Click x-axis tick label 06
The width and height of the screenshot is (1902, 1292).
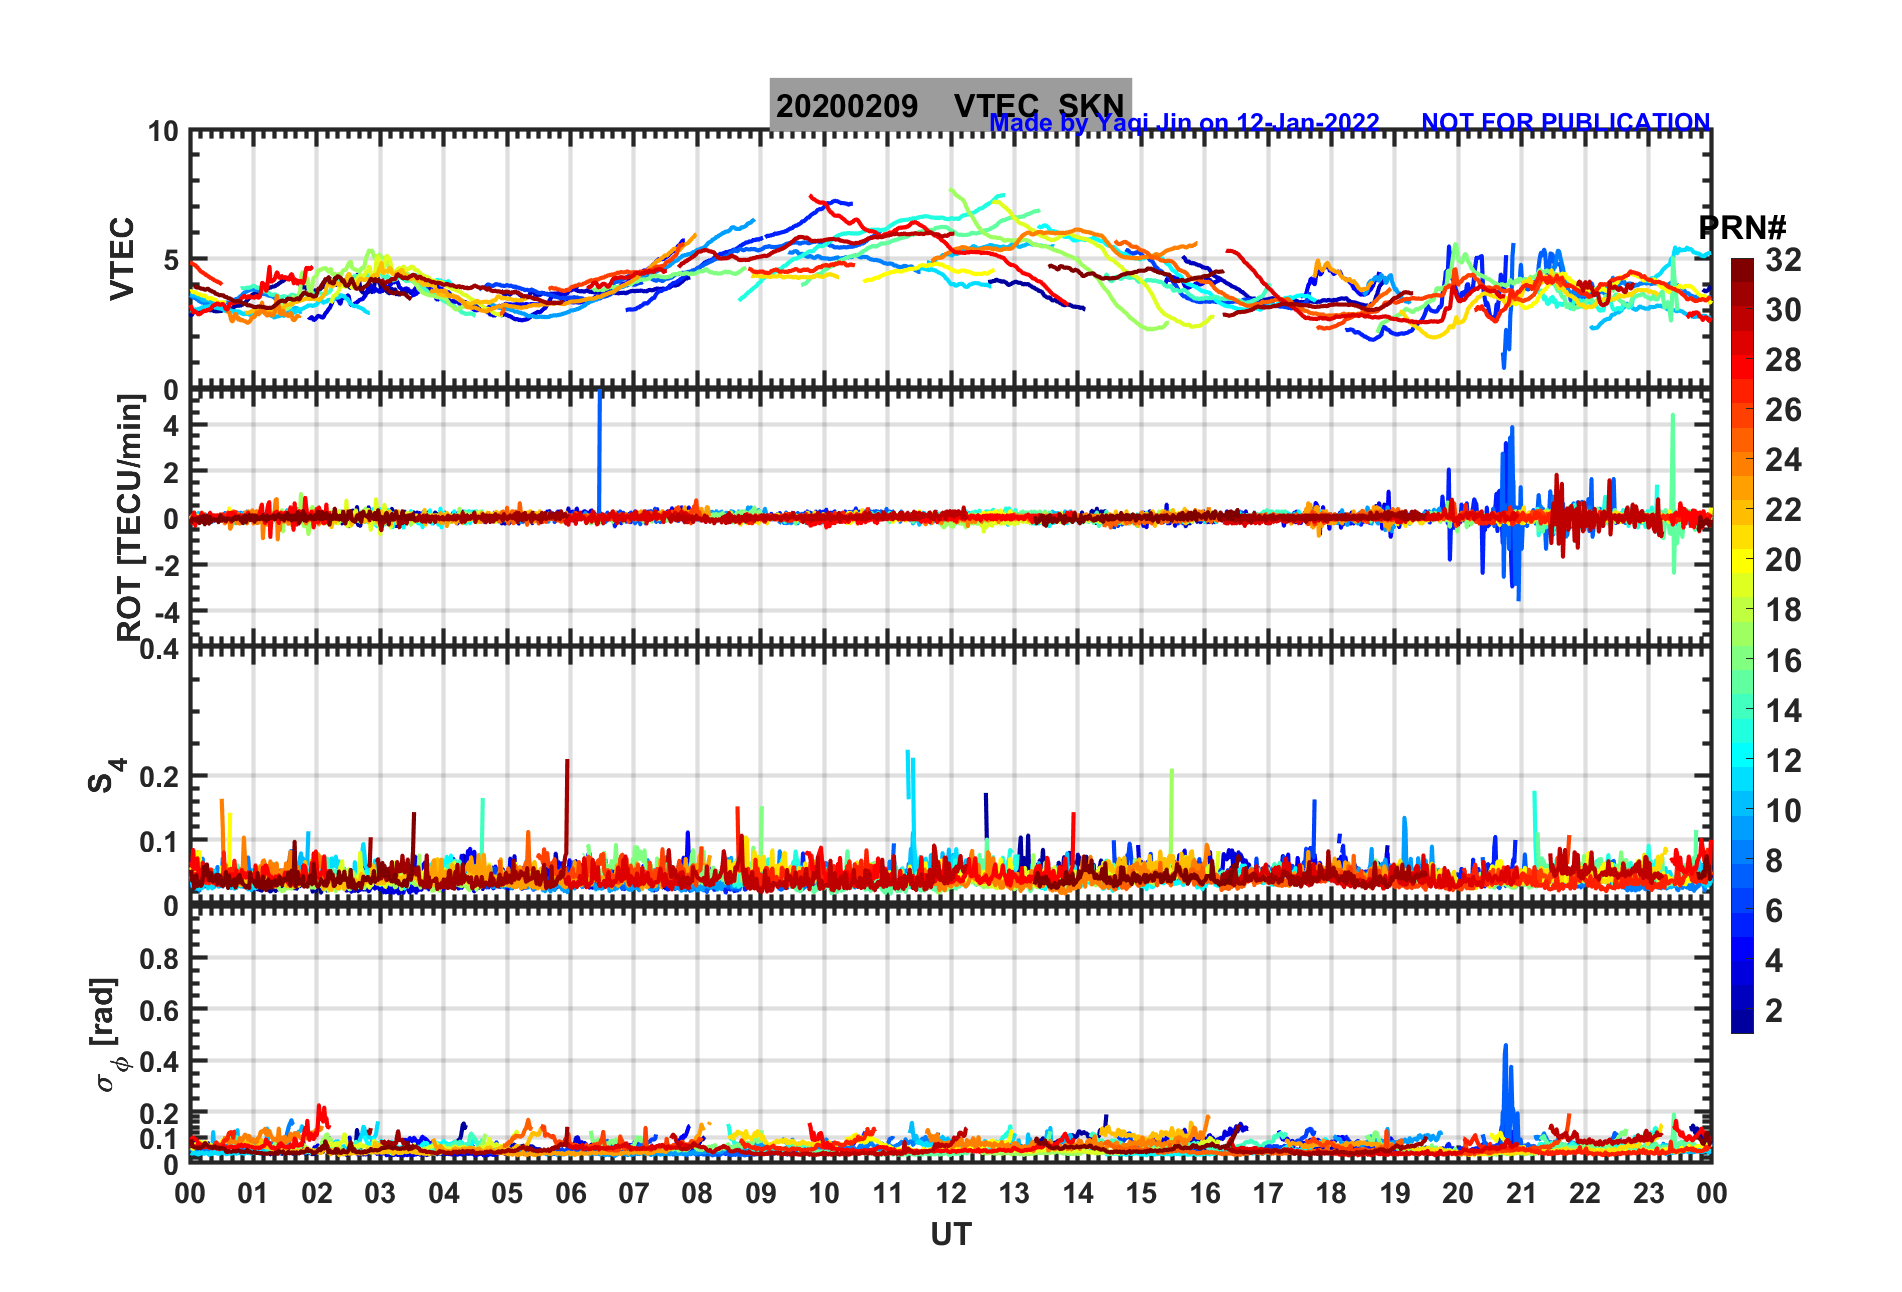click(x=570, y=1193)
